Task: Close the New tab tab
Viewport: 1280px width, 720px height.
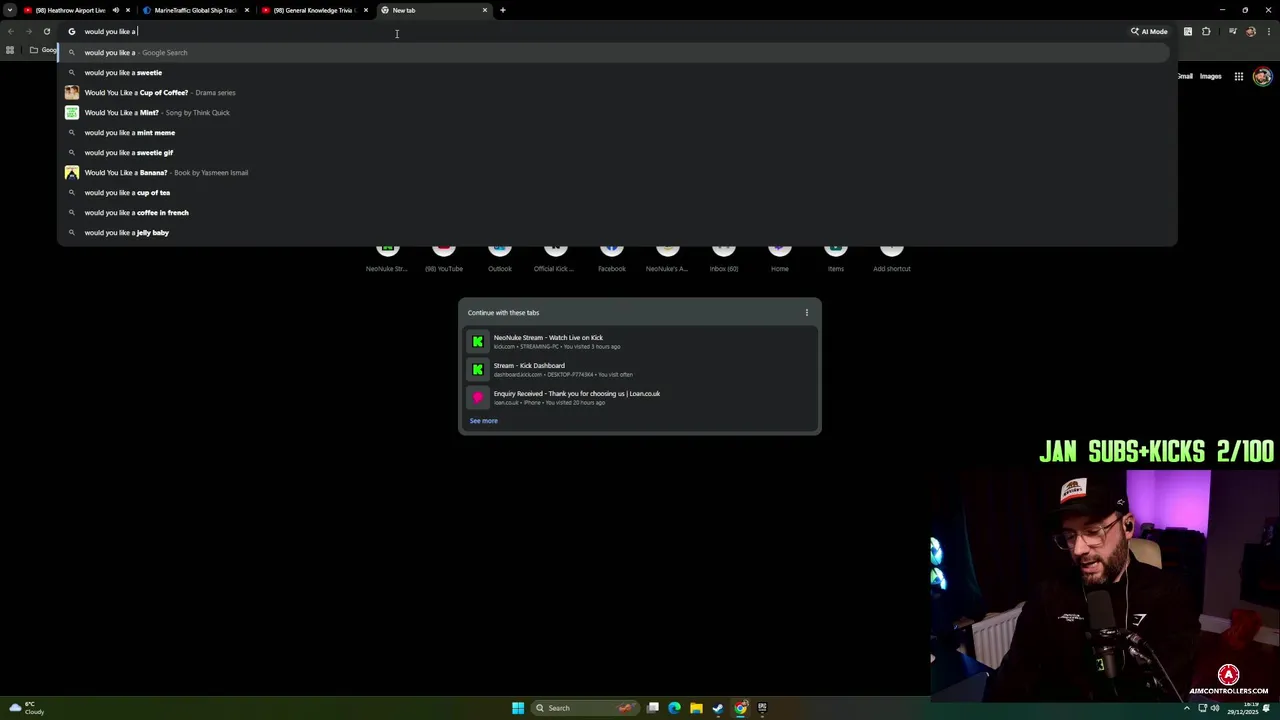Action: pos(485,10)
